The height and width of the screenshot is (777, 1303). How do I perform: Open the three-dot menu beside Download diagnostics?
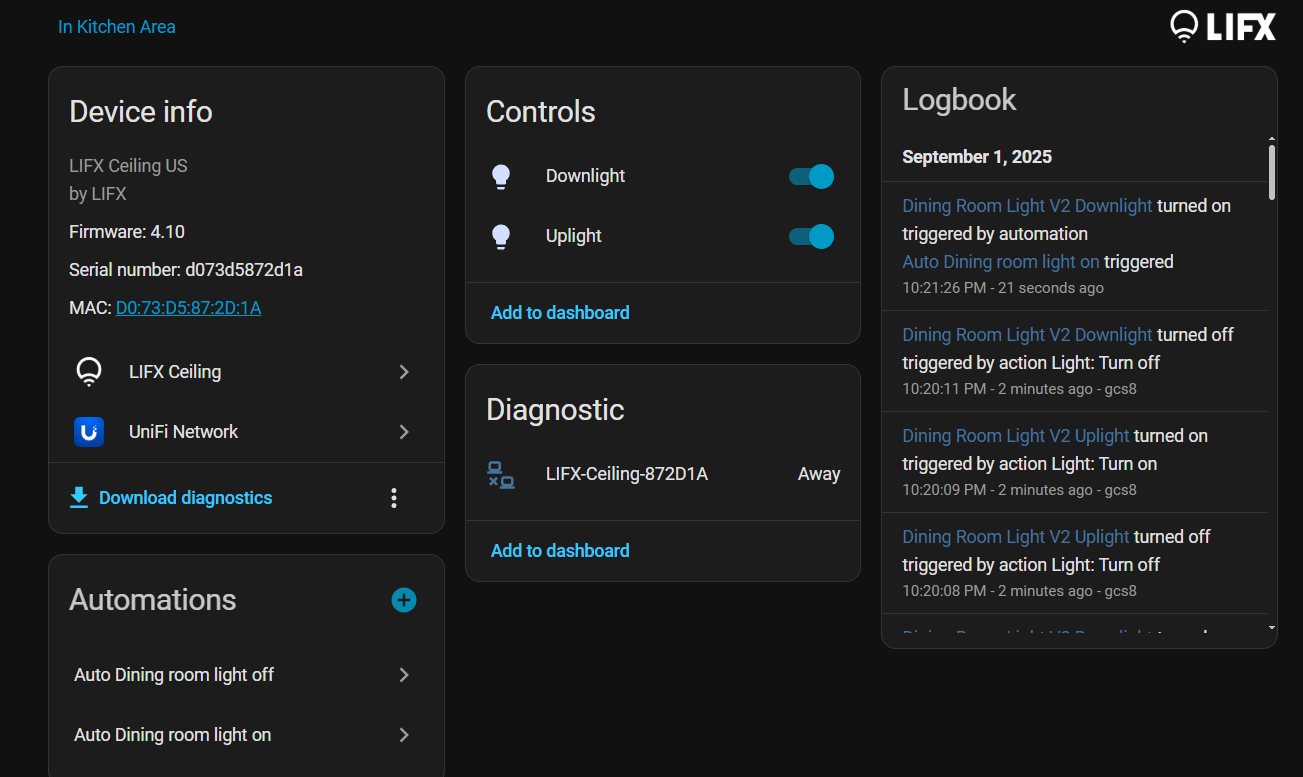pos(394,498)
